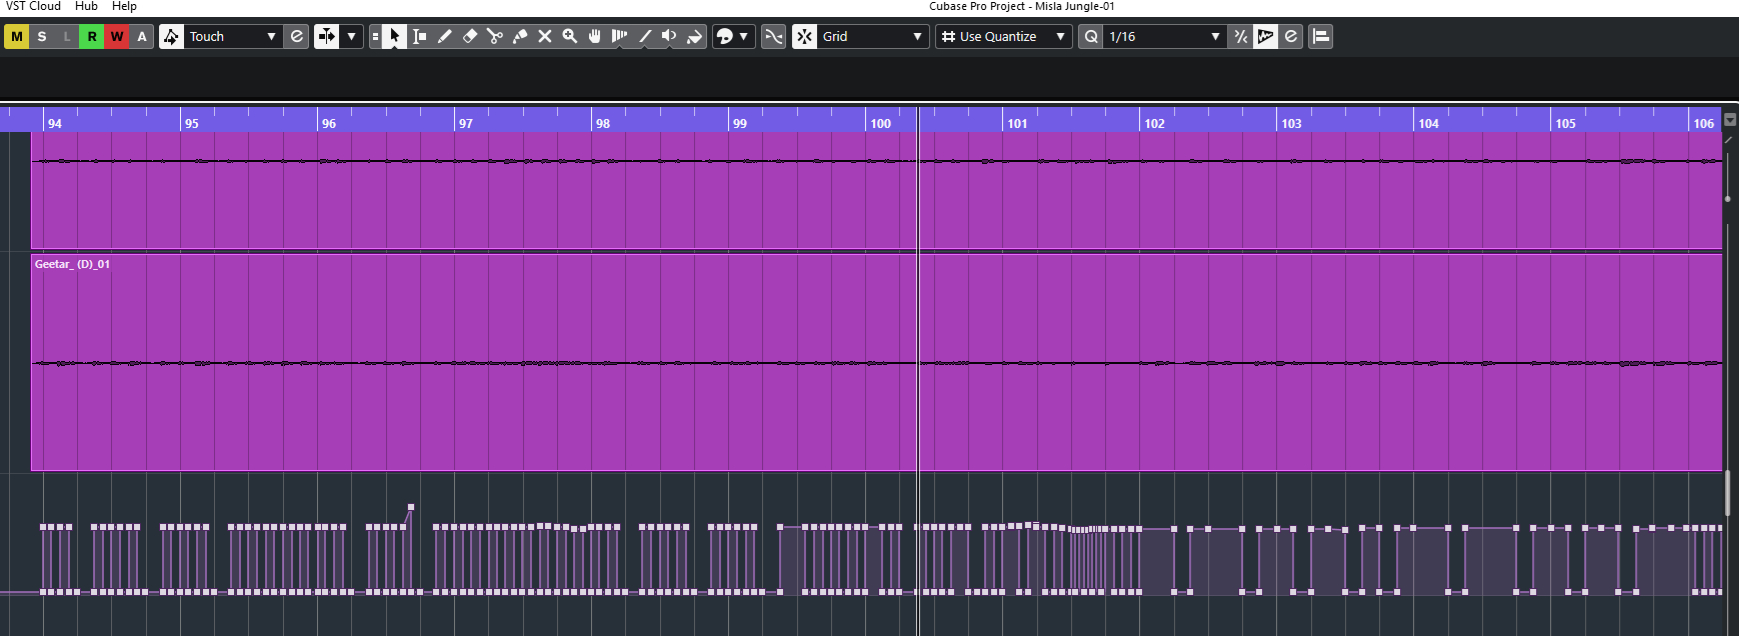Select the Draw pencil tool
1739x636 pixels.
point(445,37)
